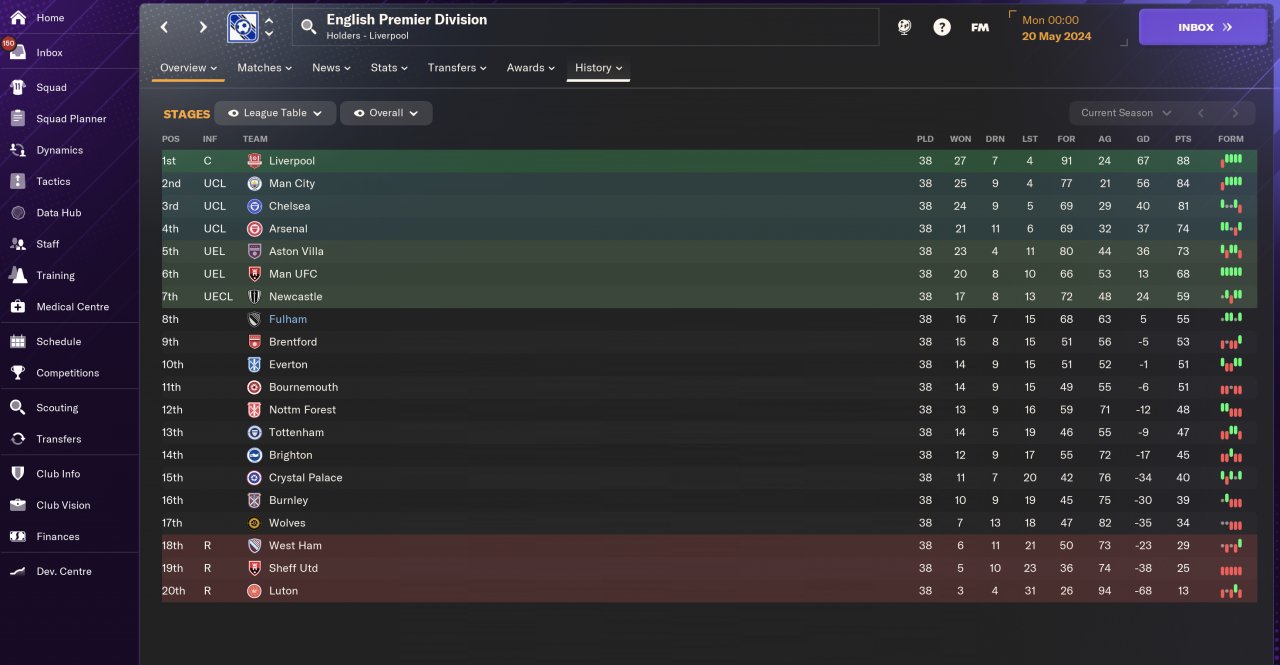Select Squad Planner in sidebar
The image size is (1280, 665).
pyautogui.click(x=71, y=118)
